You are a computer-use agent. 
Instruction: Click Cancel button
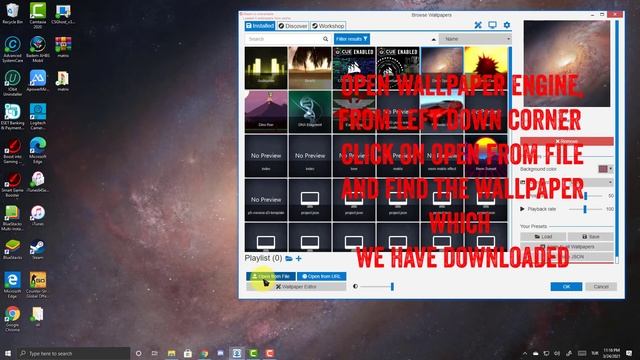(601, 287)
